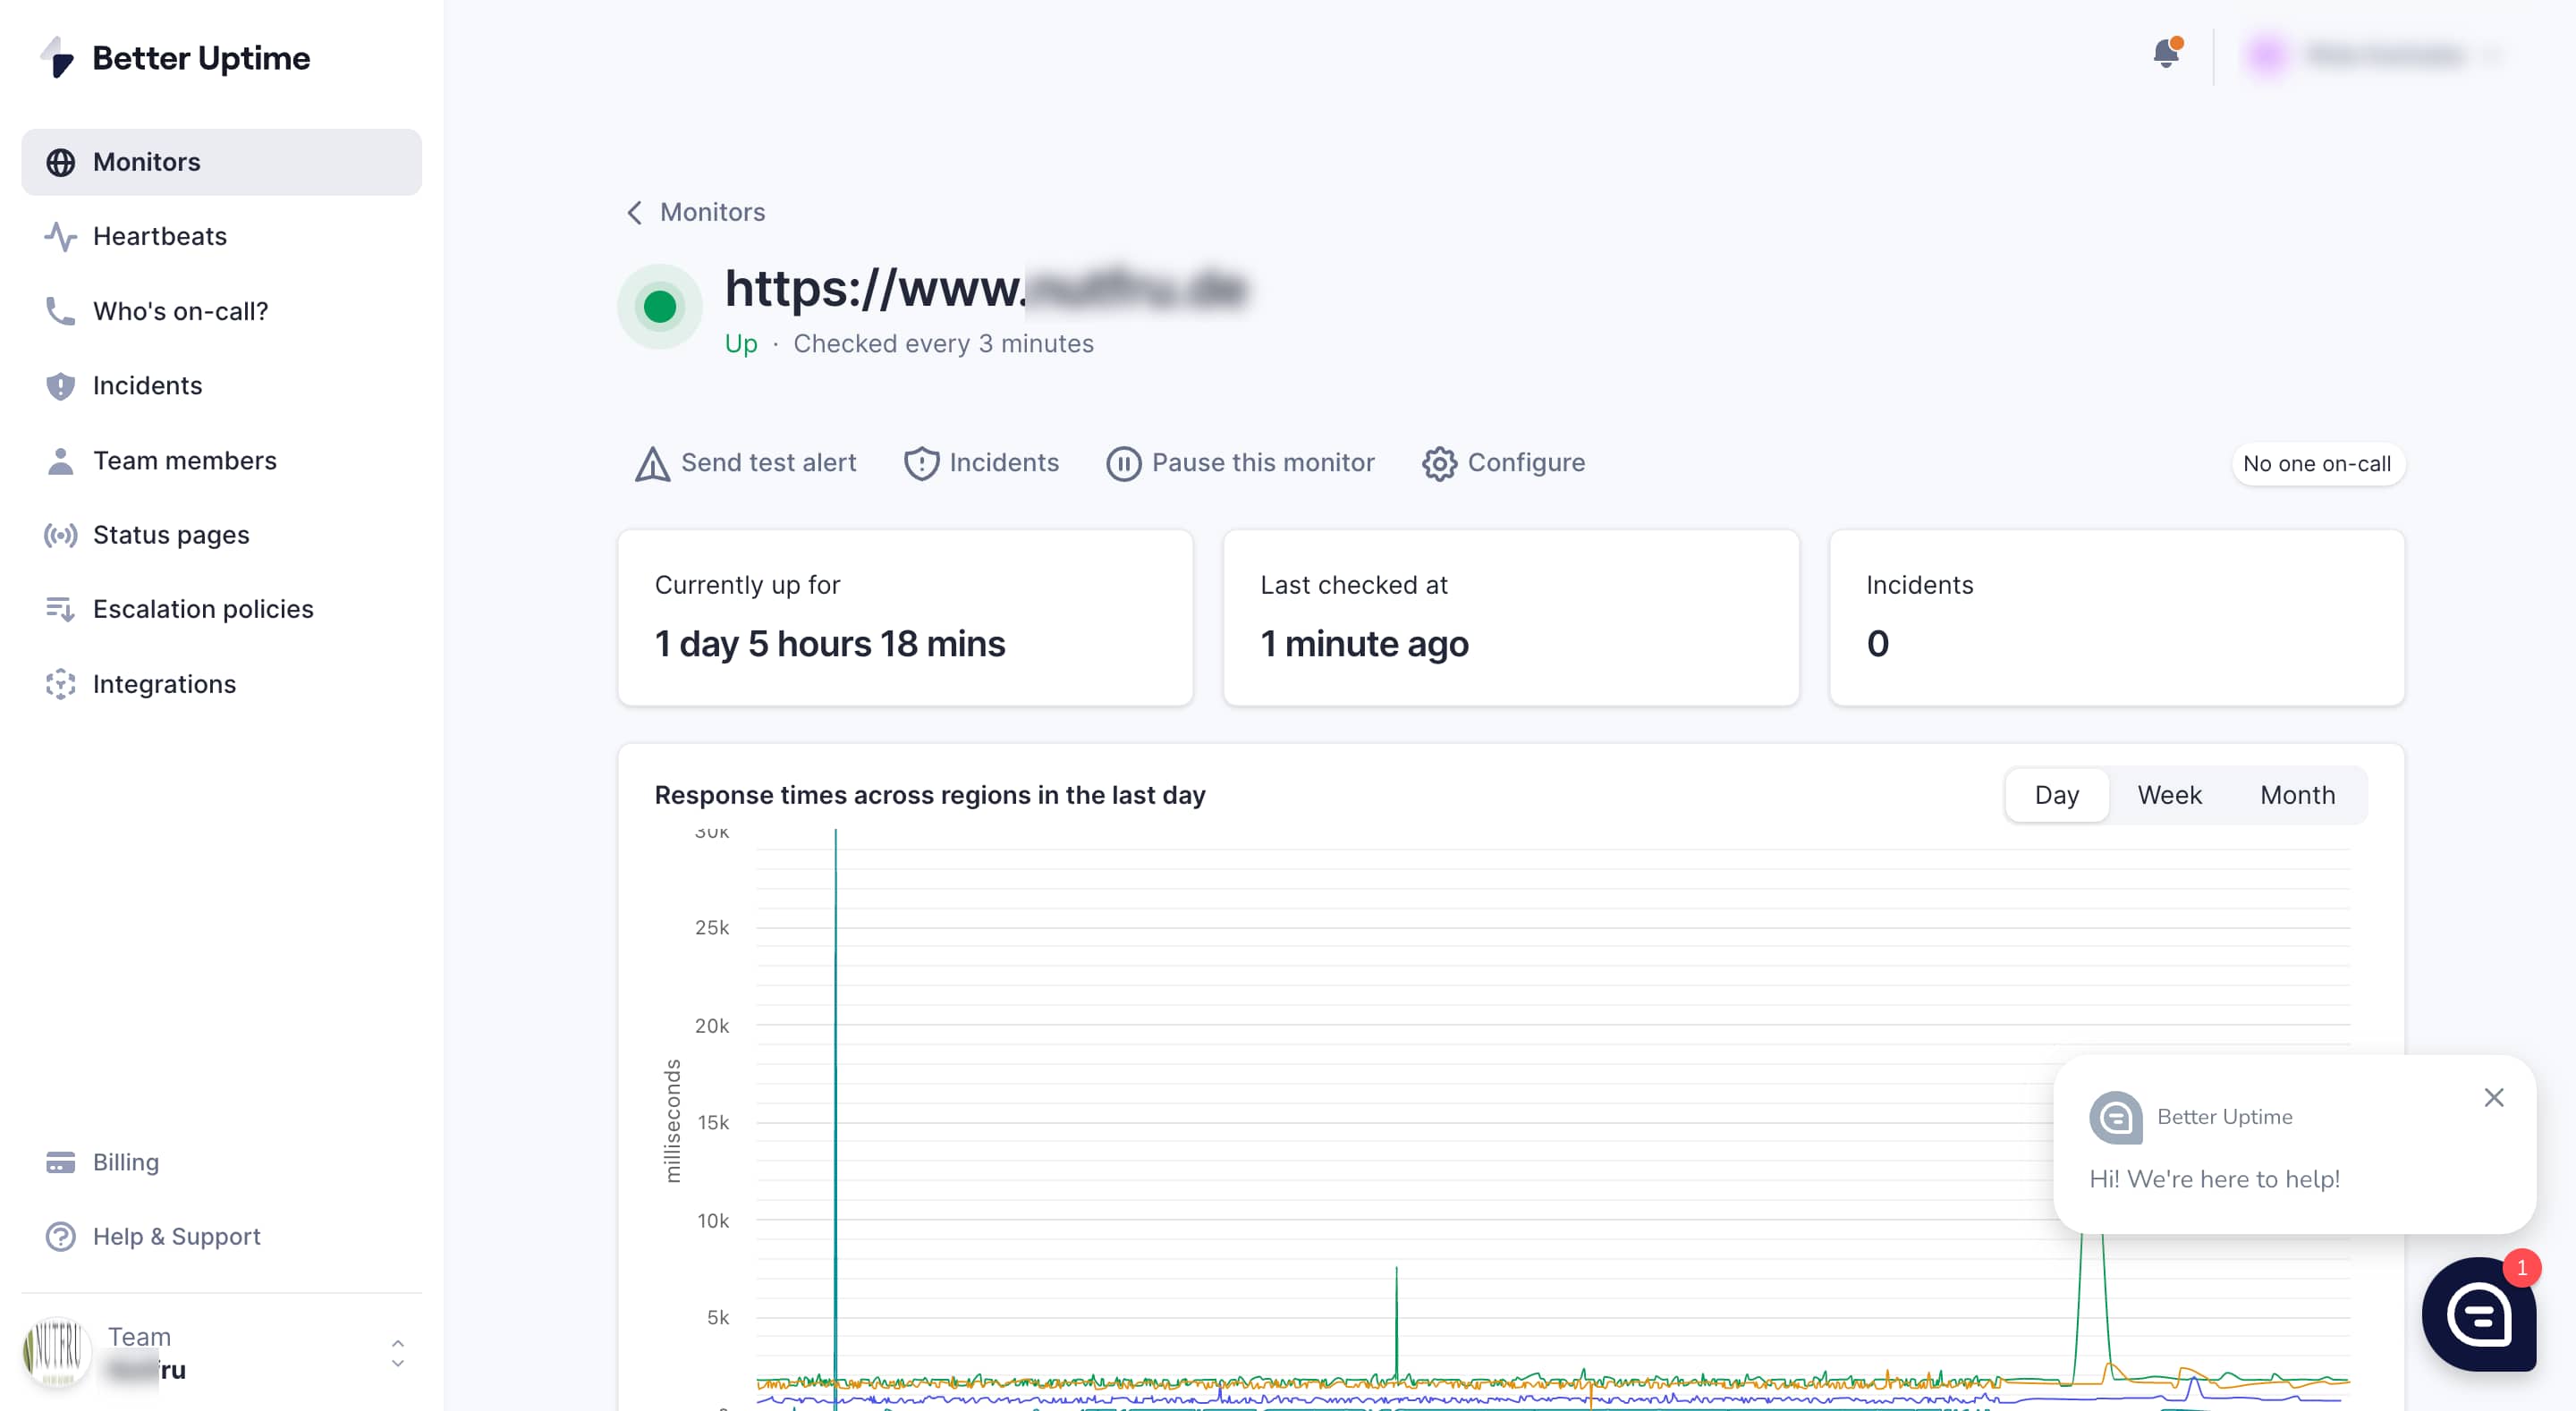Viewport: 2576px width, 1411px height.
Task: Click the monitor URL heading
Action: coord(986,289)
